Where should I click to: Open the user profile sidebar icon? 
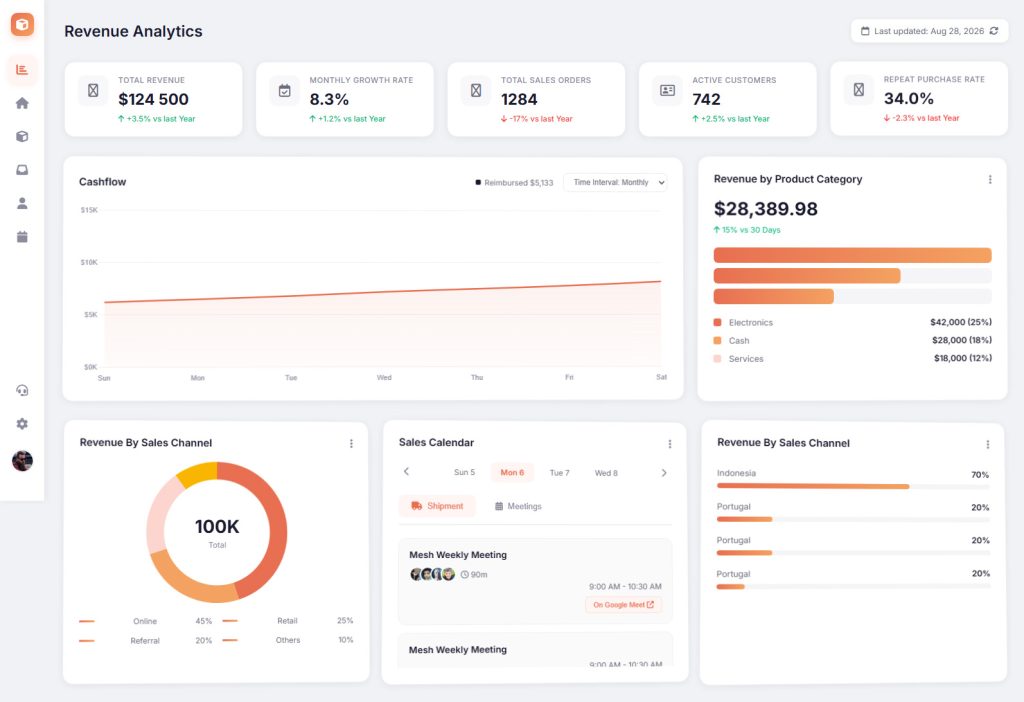tap(22, 203)
